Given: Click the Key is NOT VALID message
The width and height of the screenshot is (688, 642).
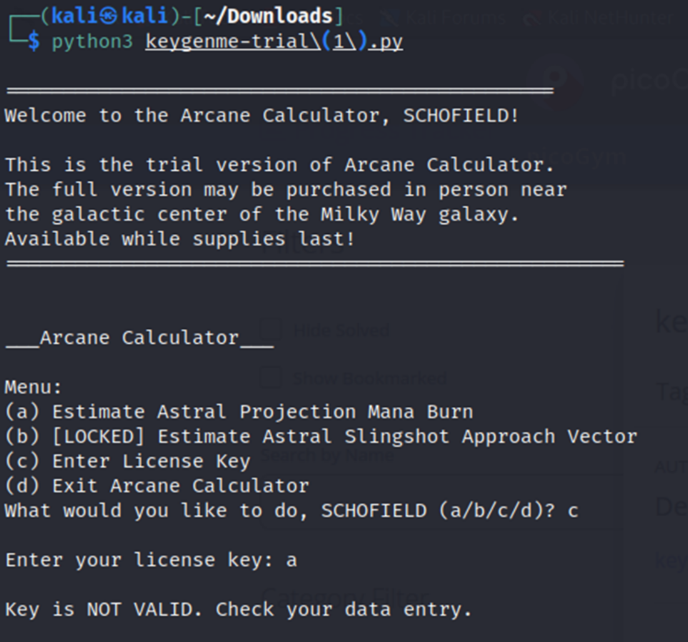Looking at the screenshot, I should (238, 609).
